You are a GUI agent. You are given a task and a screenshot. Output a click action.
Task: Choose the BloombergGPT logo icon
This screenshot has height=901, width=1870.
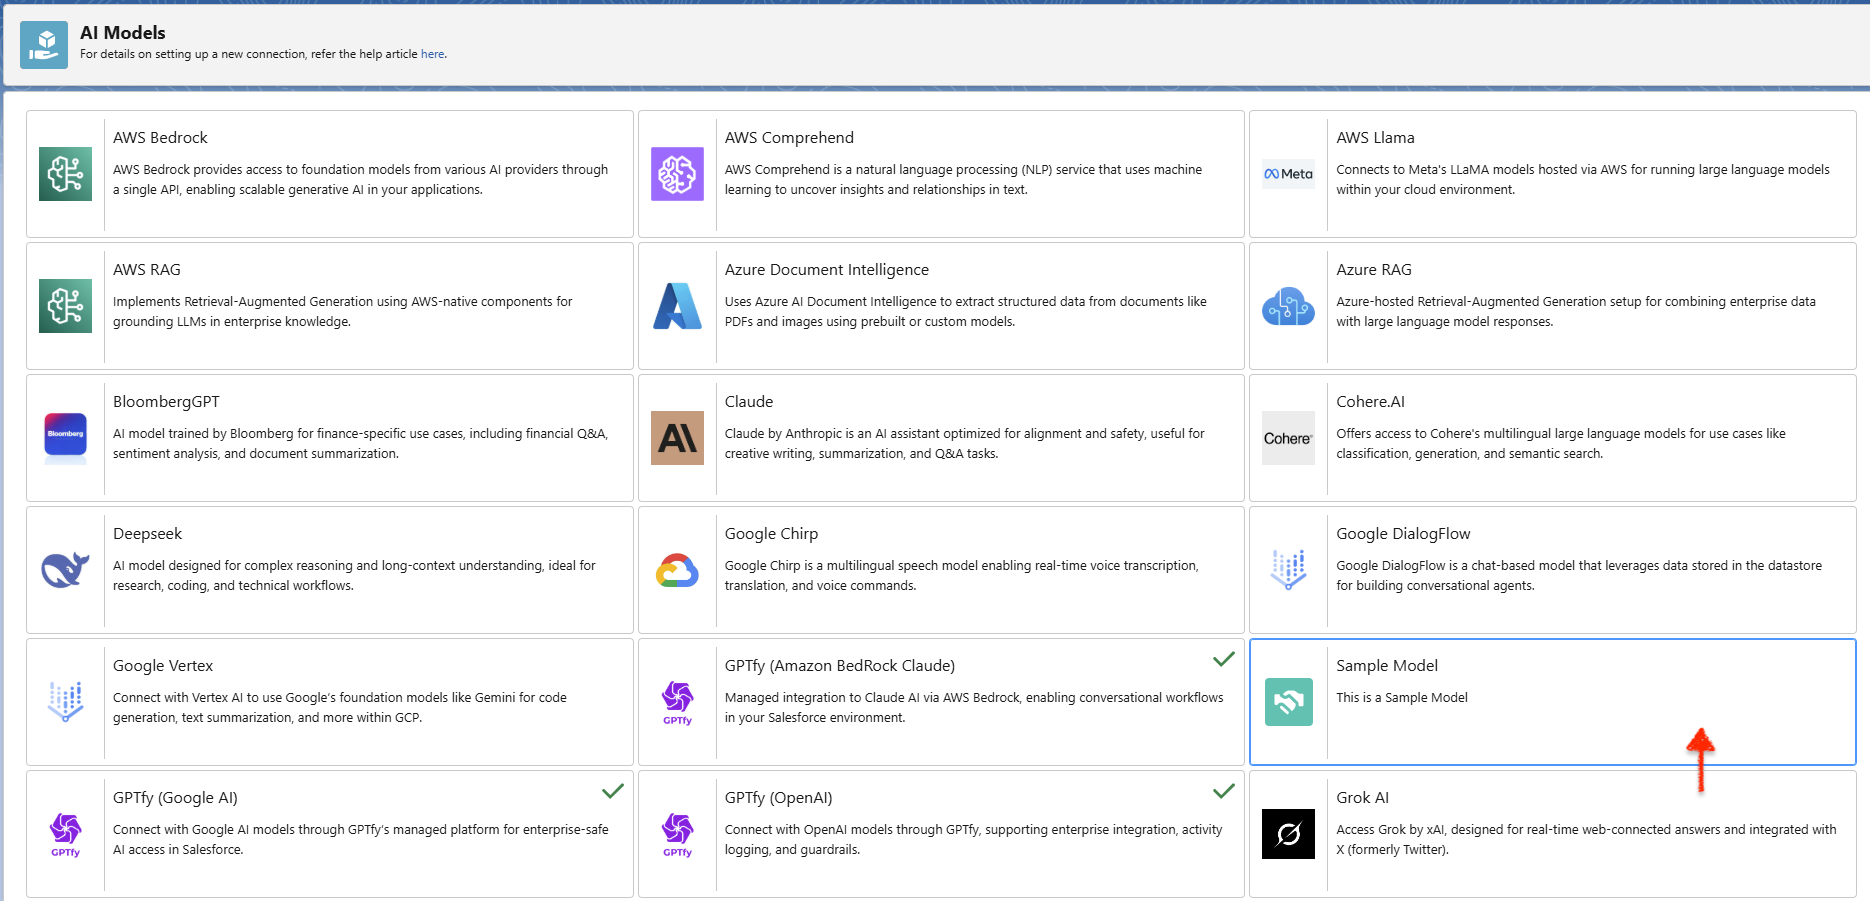click(x=65, y=438)
